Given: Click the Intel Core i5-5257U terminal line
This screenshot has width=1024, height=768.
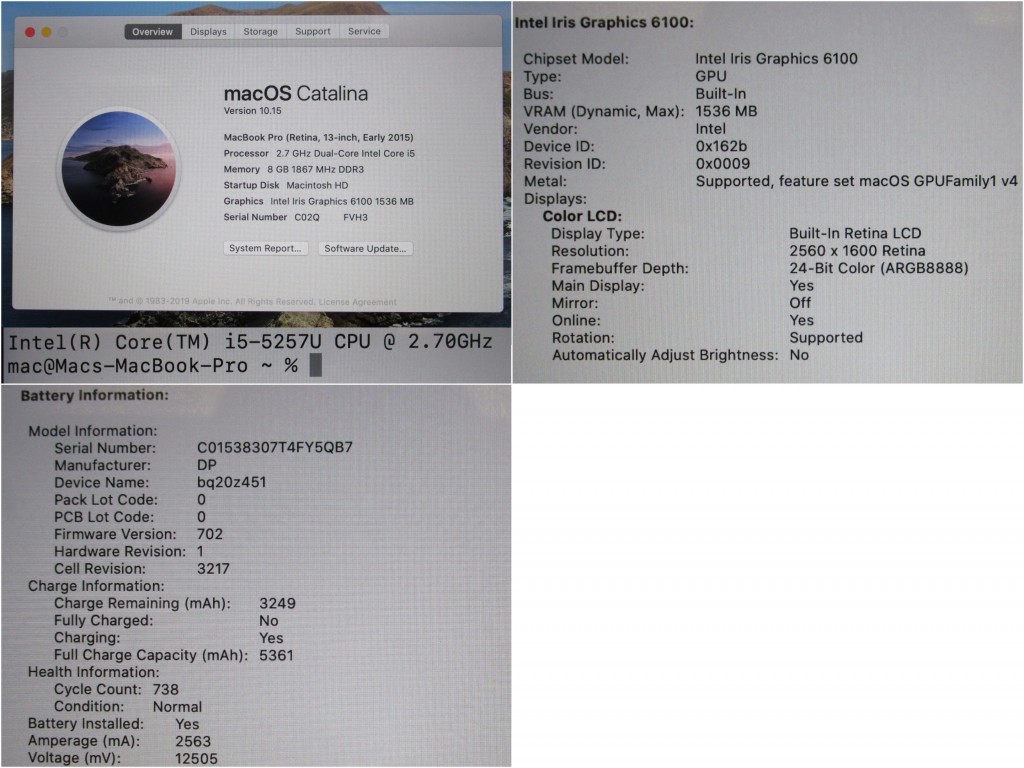Looking at the screenshot, I should pyautogui.click(x=250, y=342).
